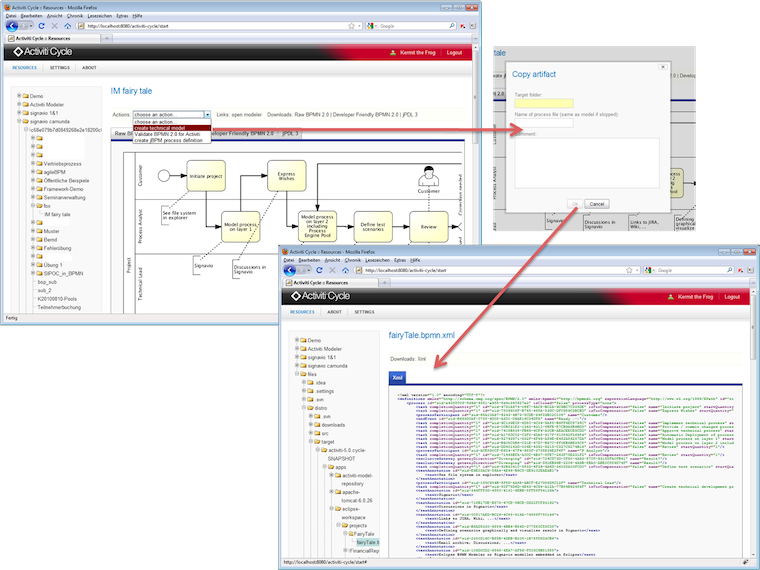This screenshot has width=760, height=570.
Task: Click the Define test scenarios task box
Action: click(373, 226)
